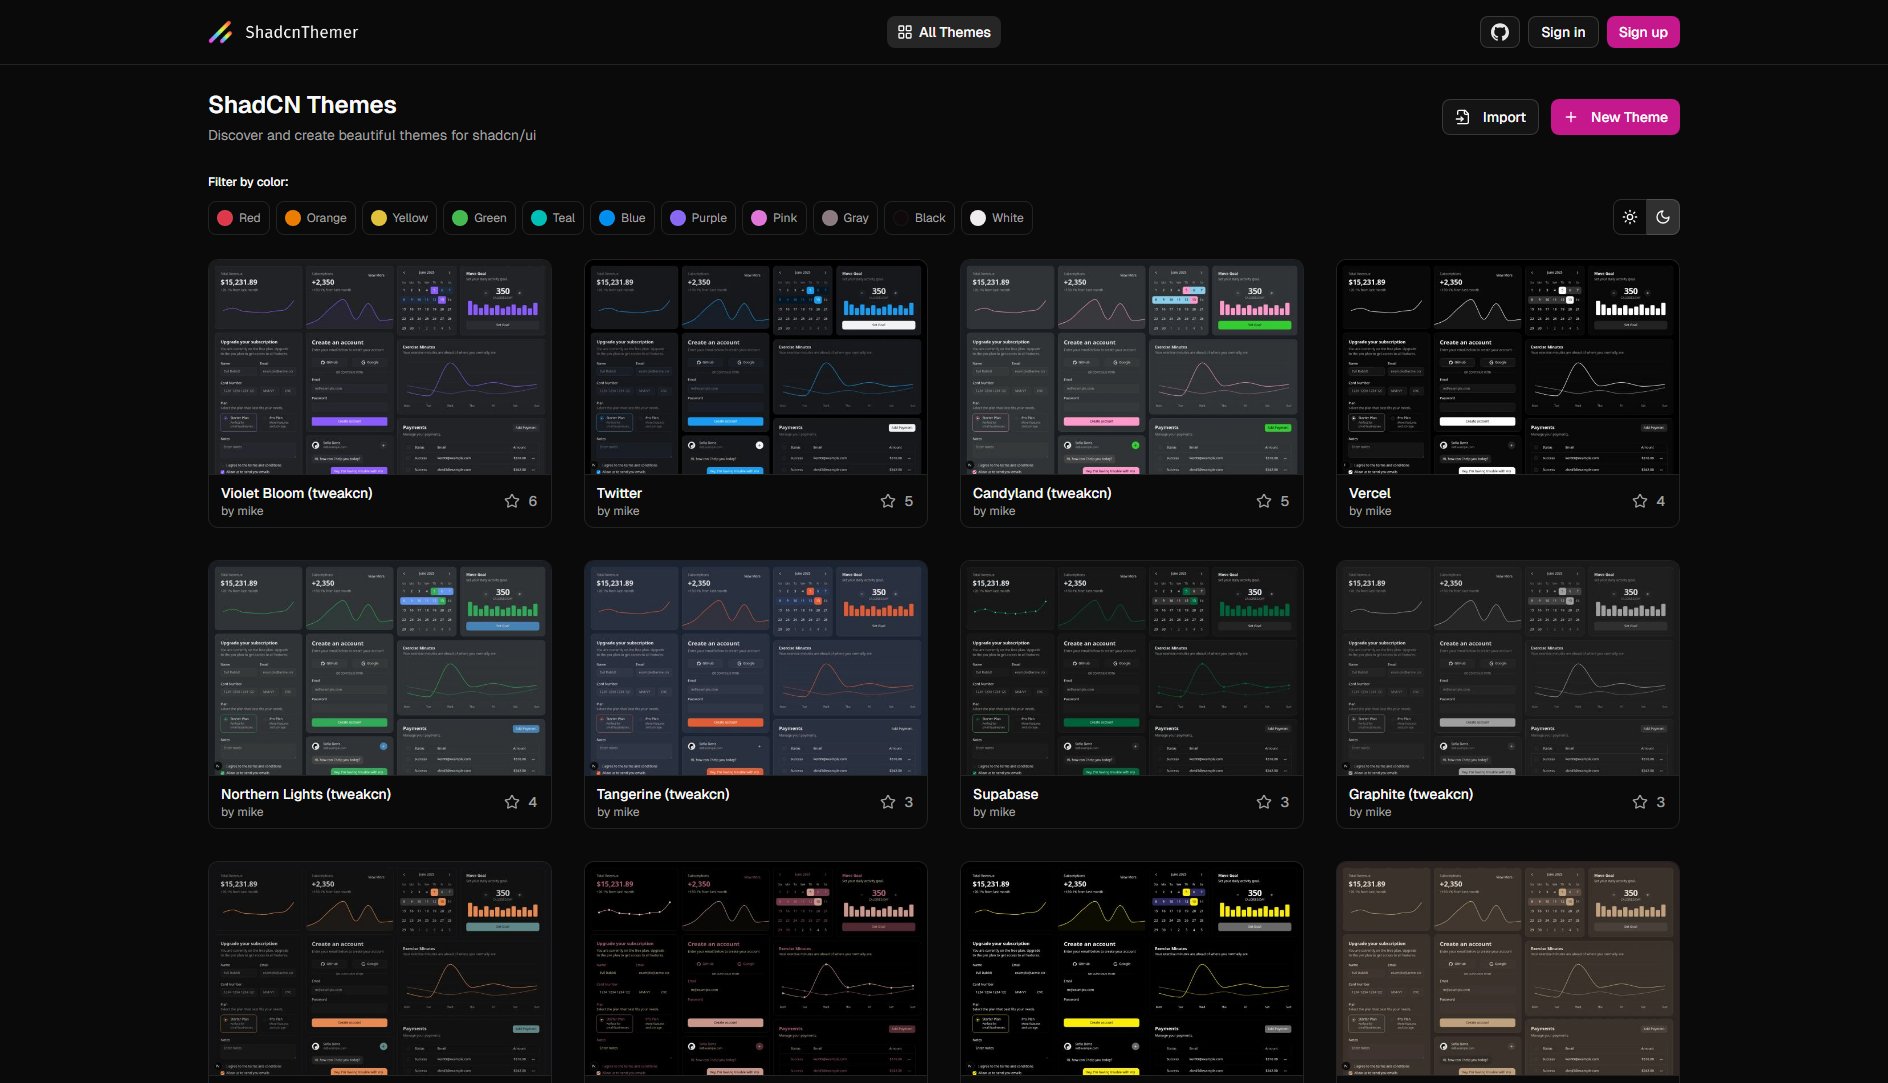Select the dark mode moon icon

pos(1663,217)
